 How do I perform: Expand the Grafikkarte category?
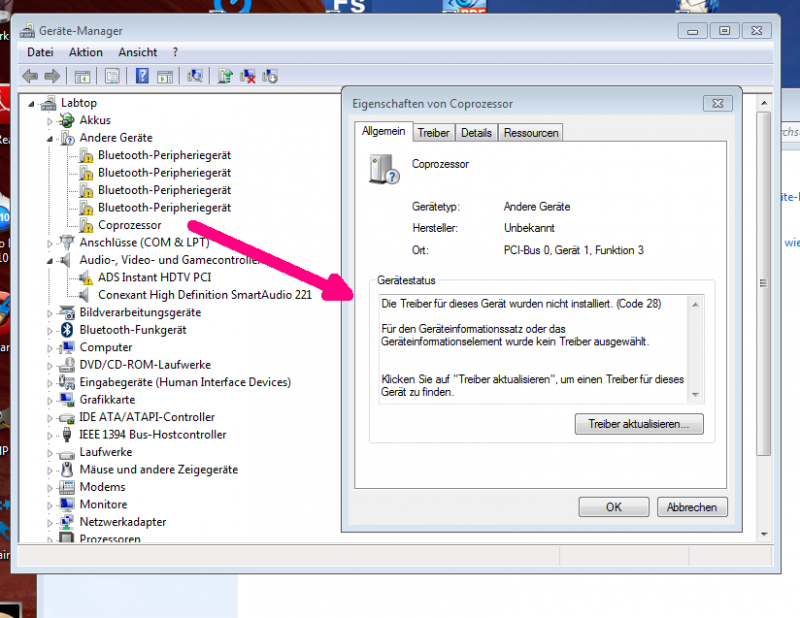(x=50, y=400)
